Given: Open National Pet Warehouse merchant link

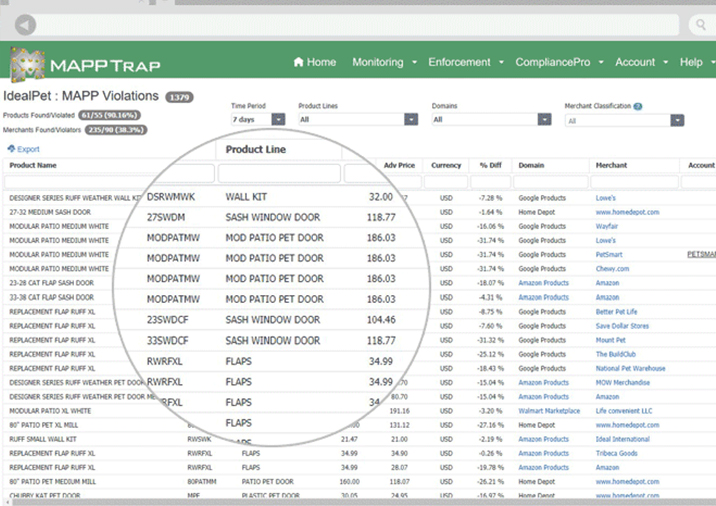Looking at the screenshot, I should tap(630, 368).
